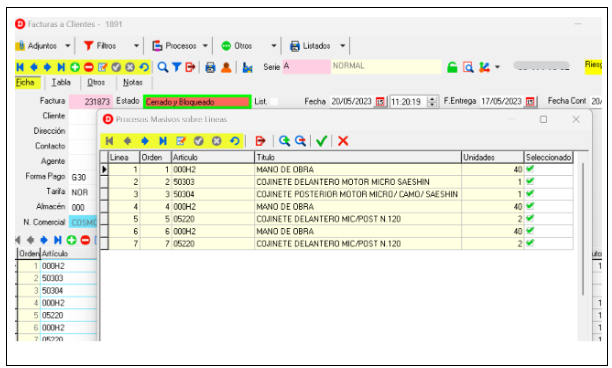Switch to the Tabla tab
Screen dimensions: 612x368
[x=61, y=82]
